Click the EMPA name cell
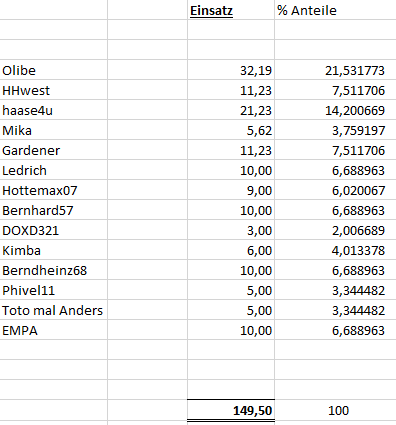Image resolution: width=396 pixels, height=425 pixels. (x=54, y=330)
